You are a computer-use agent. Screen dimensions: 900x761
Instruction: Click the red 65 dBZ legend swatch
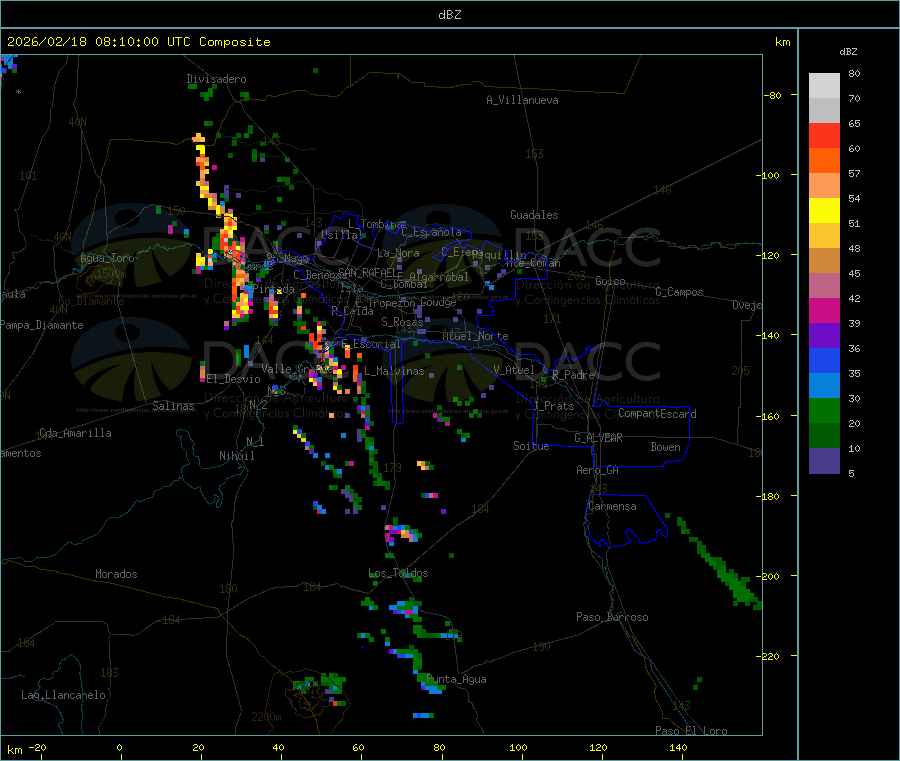click(x=824, y=136)
